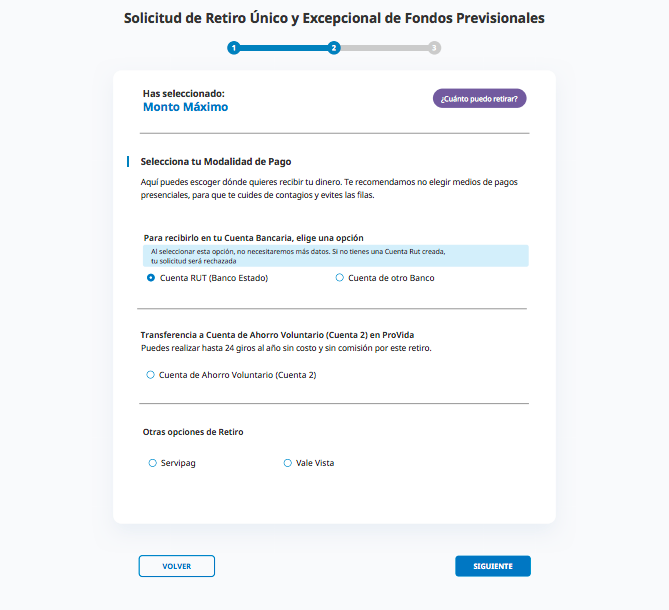669x610 pixels.
Task: Click step 1 circle in progress indicator
Action: click(233, 48)
